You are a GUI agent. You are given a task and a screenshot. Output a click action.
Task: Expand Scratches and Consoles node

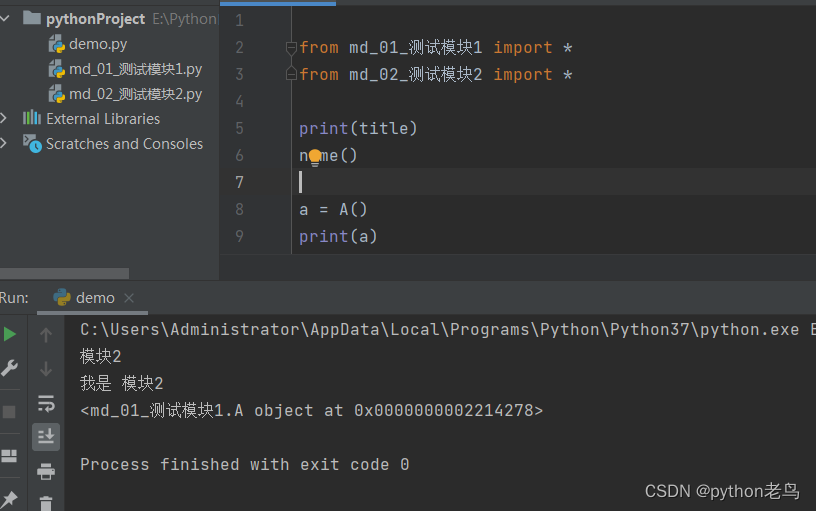tap(5, 143)
